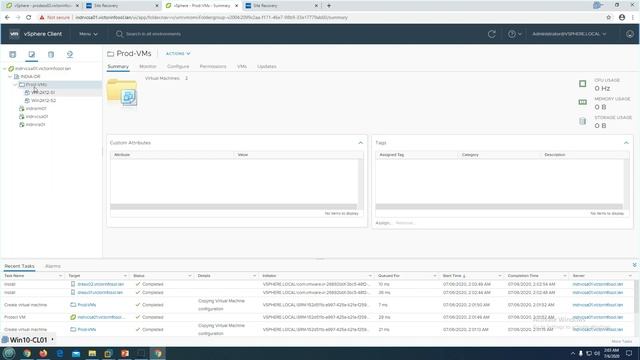Open server link in first task row
Screen dimensions: 640x360
click(598, 284)
